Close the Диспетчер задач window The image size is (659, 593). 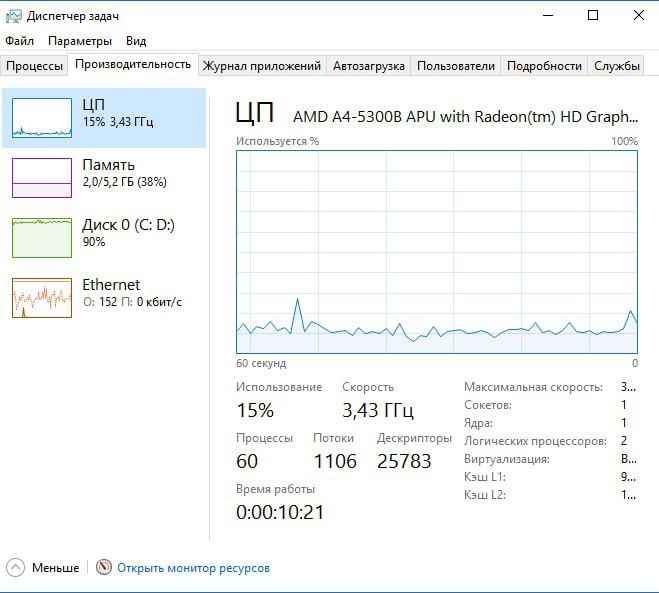(638, 16)
